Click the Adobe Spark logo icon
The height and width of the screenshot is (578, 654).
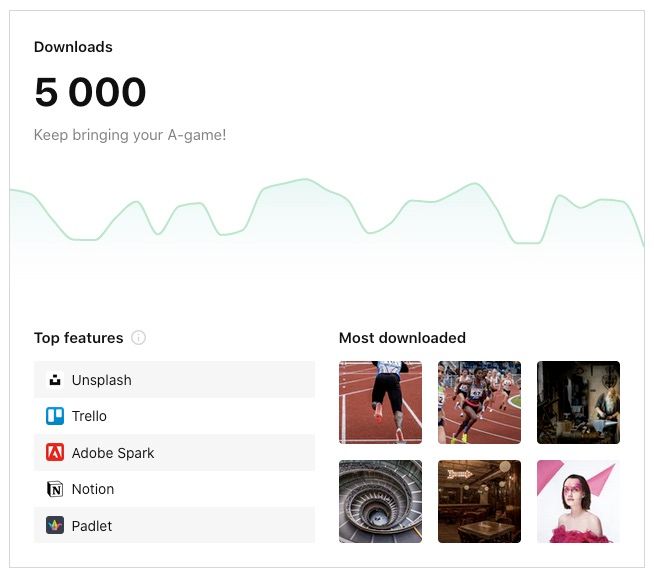click(55, 453)
